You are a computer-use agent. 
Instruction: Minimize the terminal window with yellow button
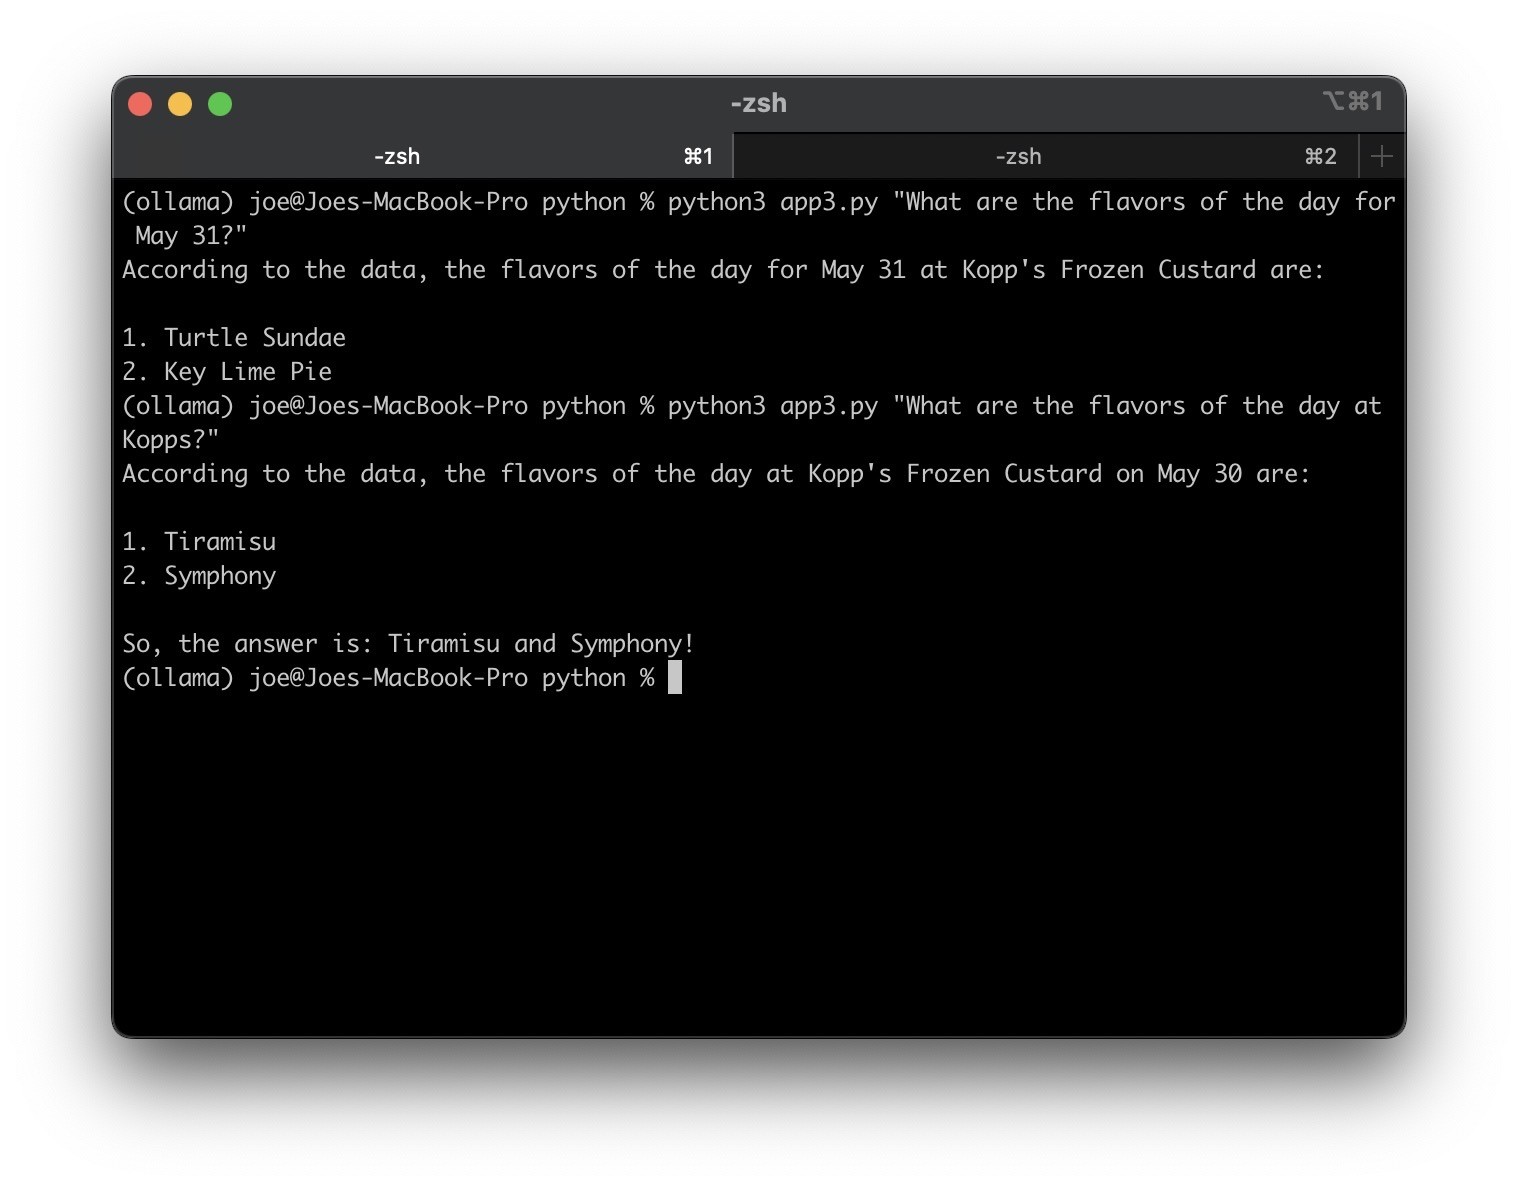pyautogui.click(x=180, y=104)
